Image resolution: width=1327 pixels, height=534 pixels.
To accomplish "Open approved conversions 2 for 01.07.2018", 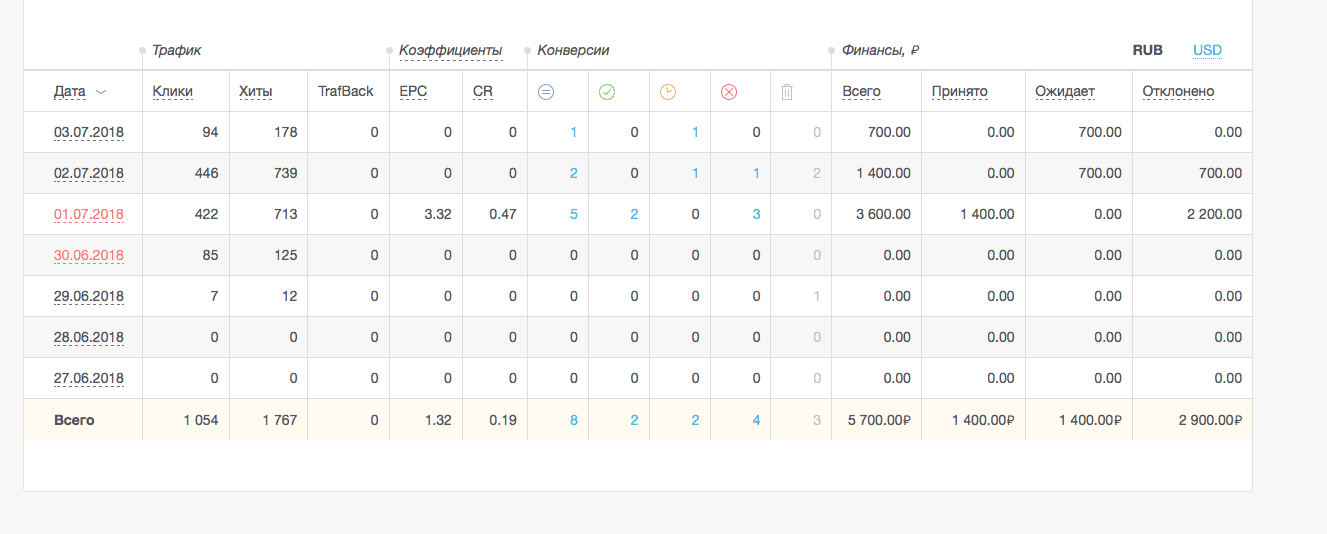I will tap(634, 214).
